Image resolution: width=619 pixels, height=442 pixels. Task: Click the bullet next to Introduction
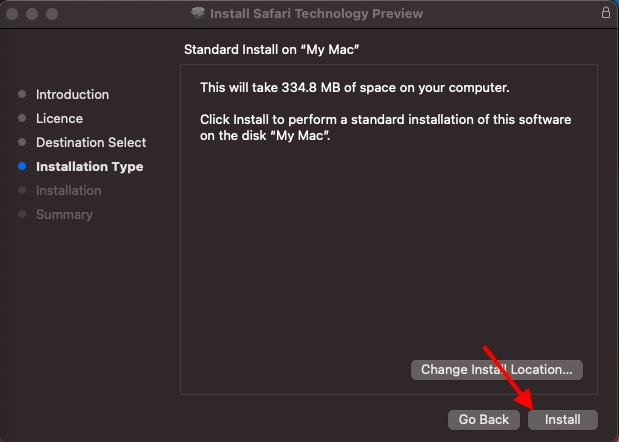[22, 94]
